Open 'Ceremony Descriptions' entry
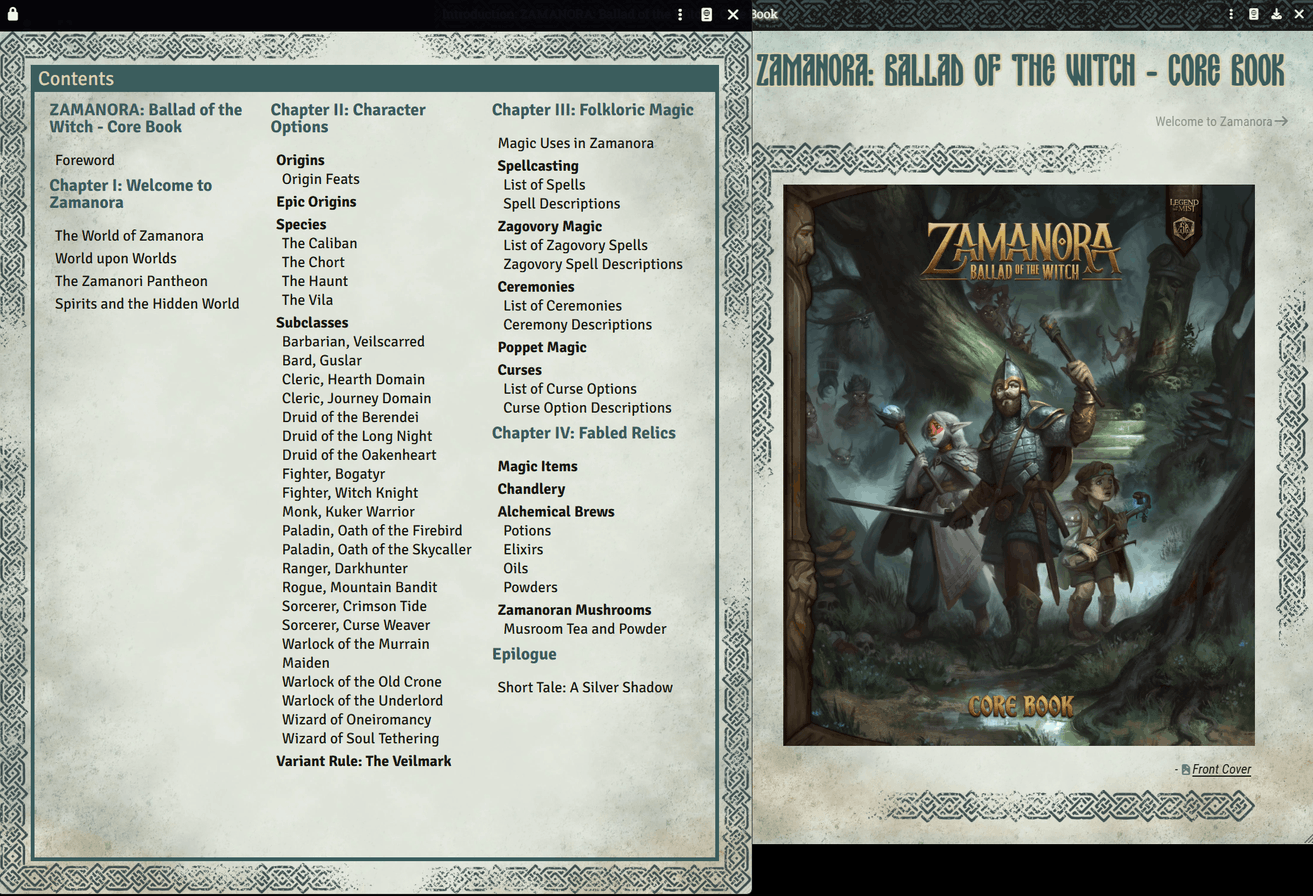The height and width of the screenshot is (896, 1313). point(578,325)
